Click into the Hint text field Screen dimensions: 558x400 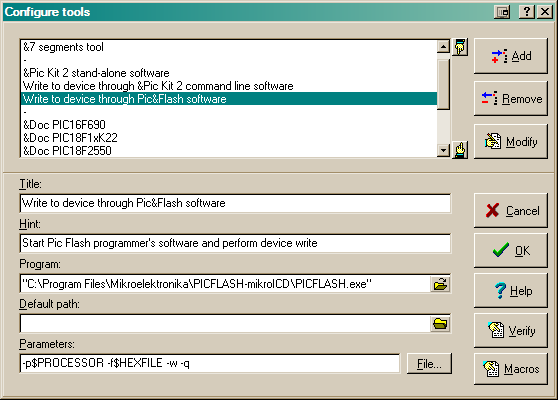coord(235,243)
